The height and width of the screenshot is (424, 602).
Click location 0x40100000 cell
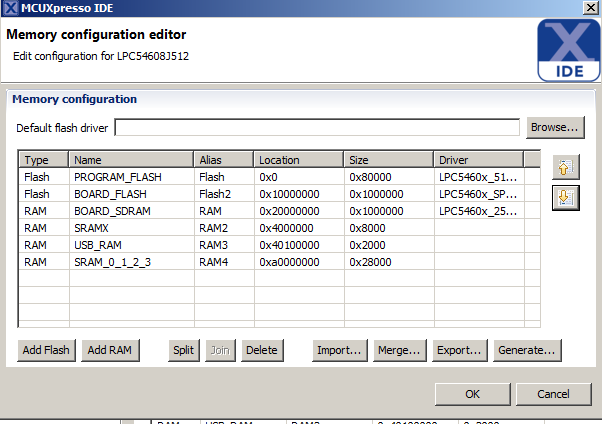point(299,245)
